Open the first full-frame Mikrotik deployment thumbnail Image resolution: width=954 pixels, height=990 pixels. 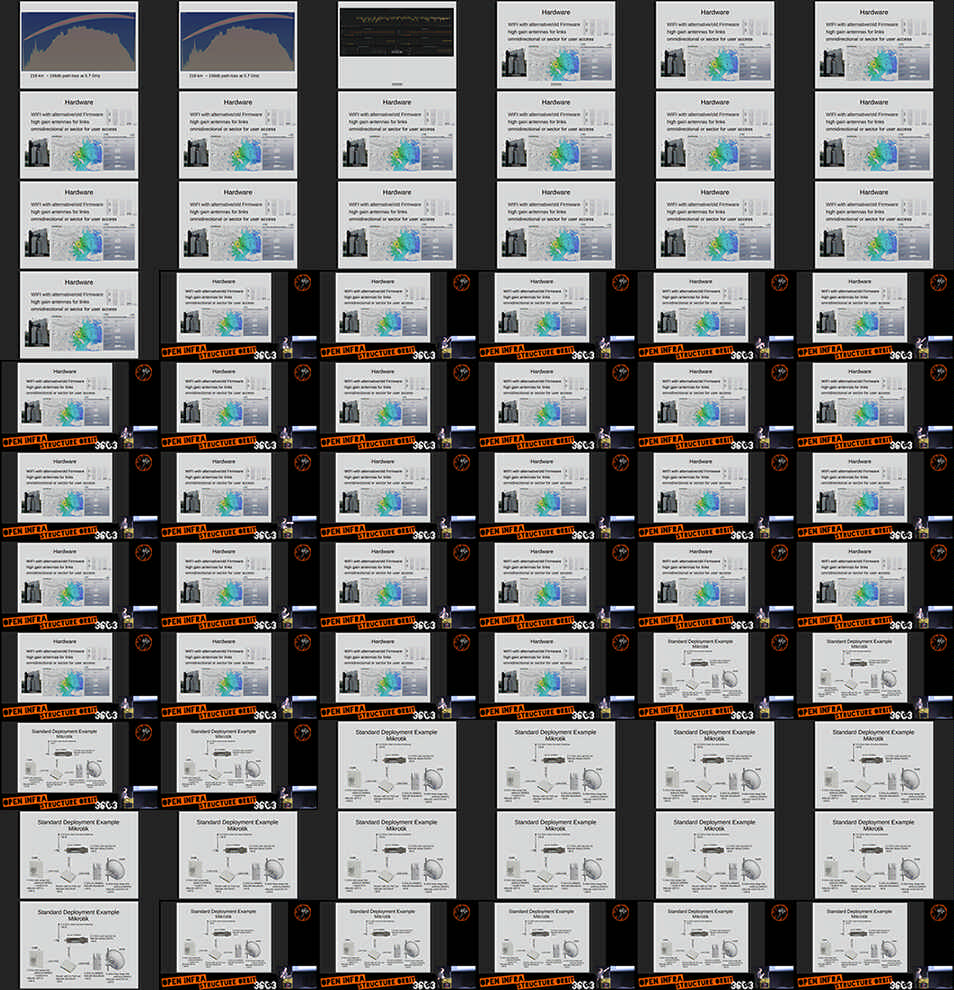pyautogui.click(x=397, y=764)
